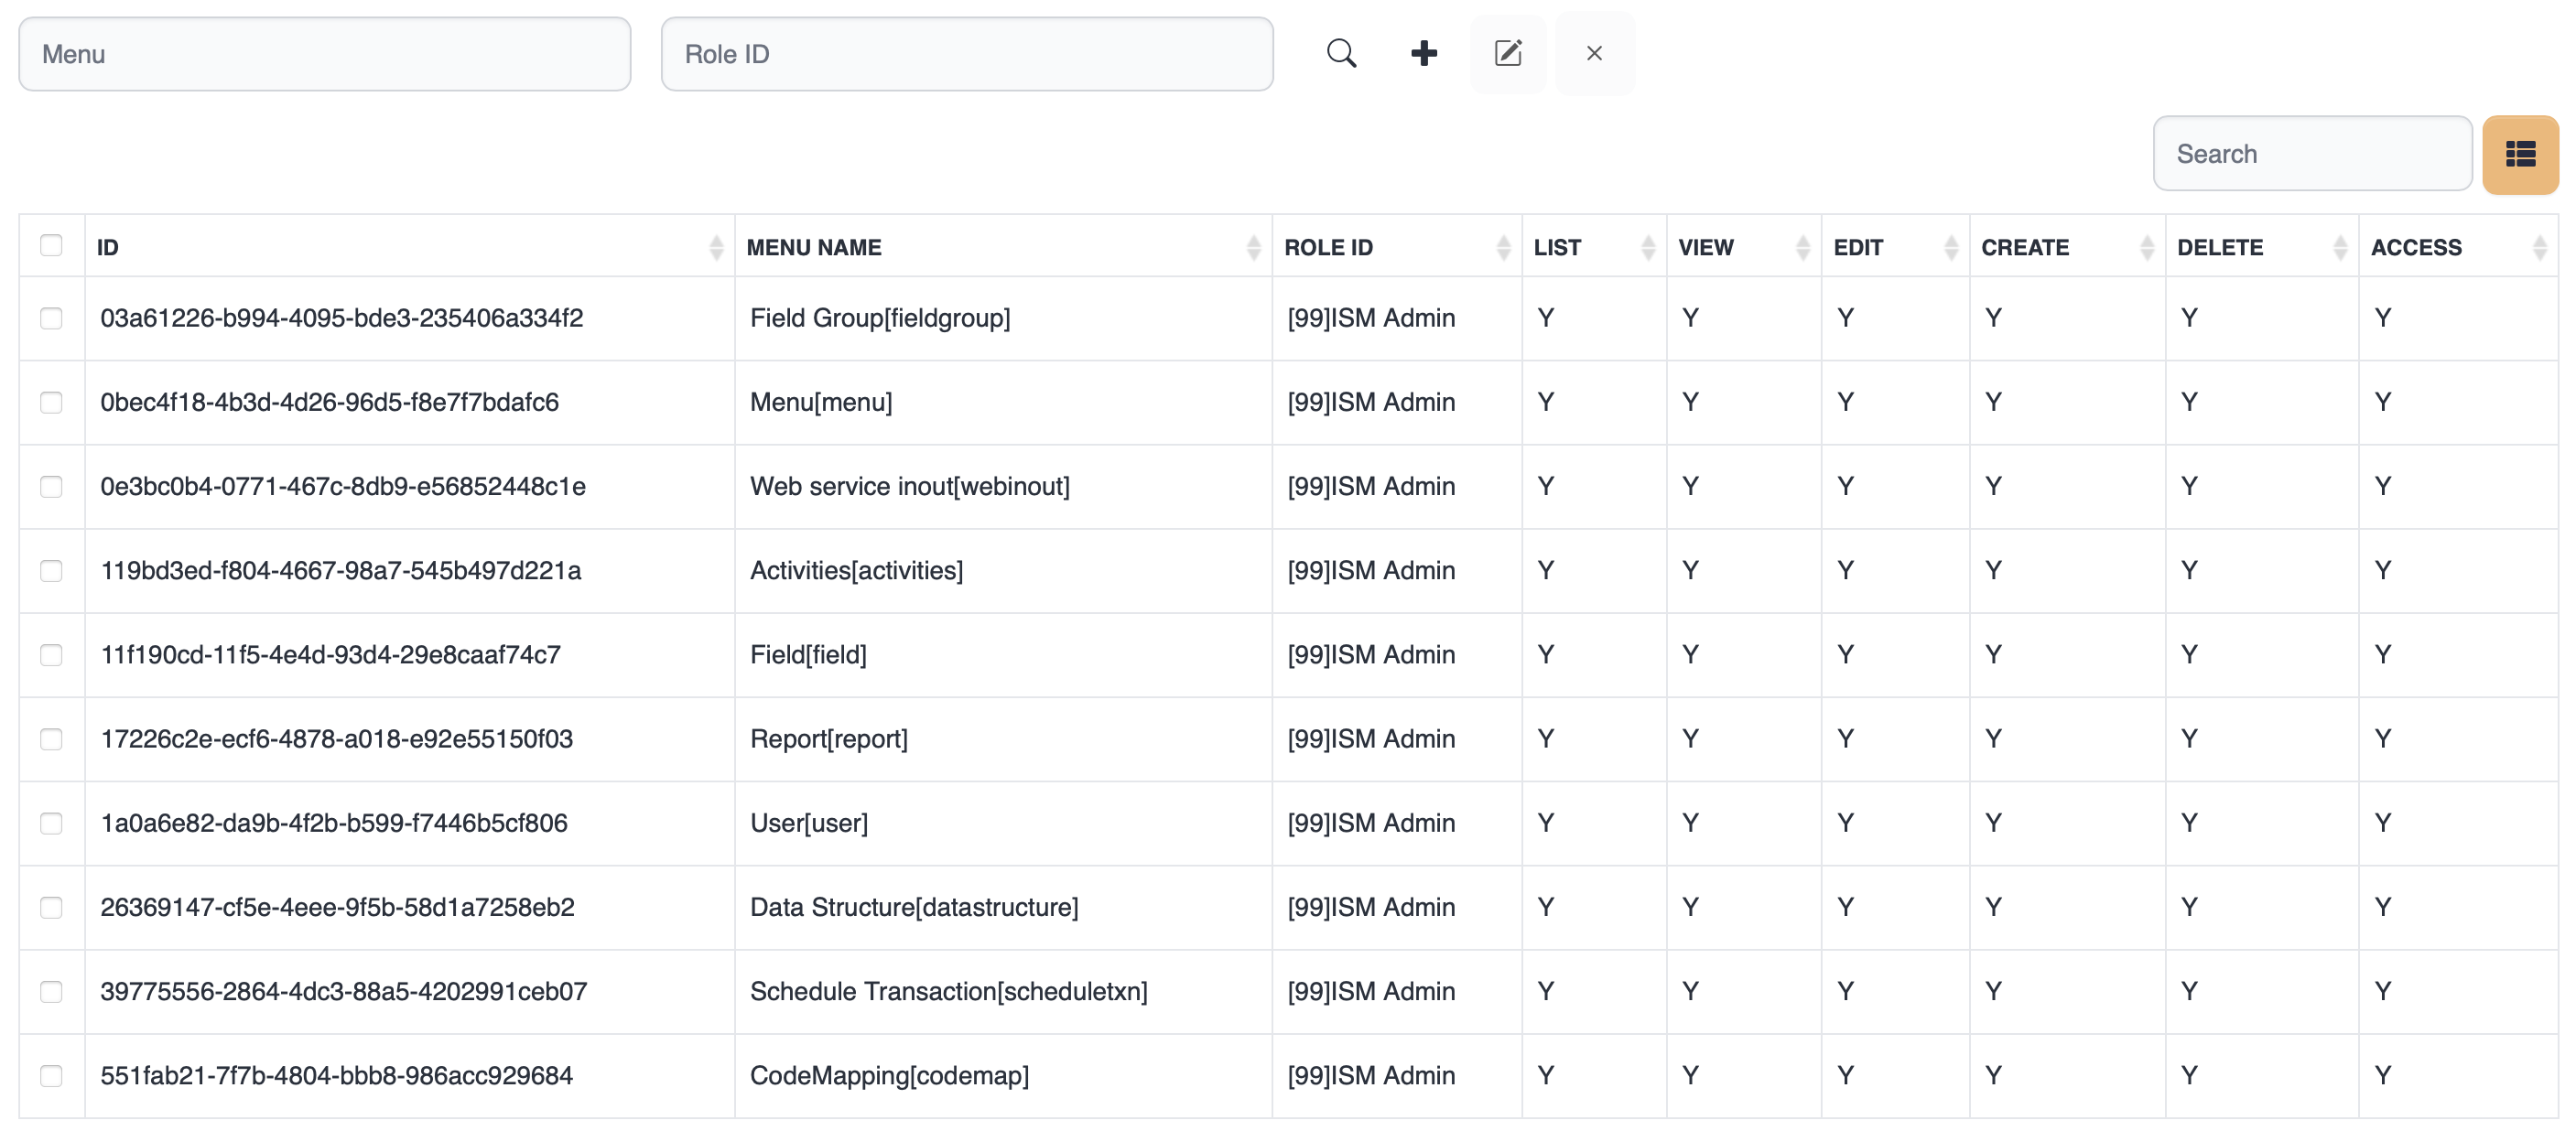This screenshot has width=2576, height=1131.
Task: Tick checkbox for Report[report] row
Action: coord(51,739)
